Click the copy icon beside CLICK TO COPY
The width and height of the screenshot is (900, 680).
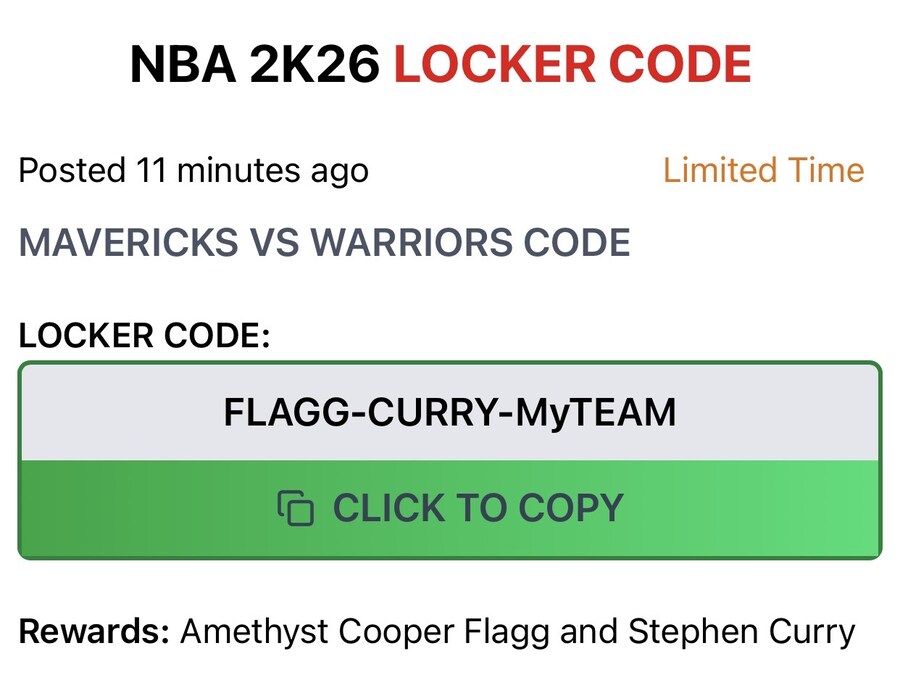295,509
